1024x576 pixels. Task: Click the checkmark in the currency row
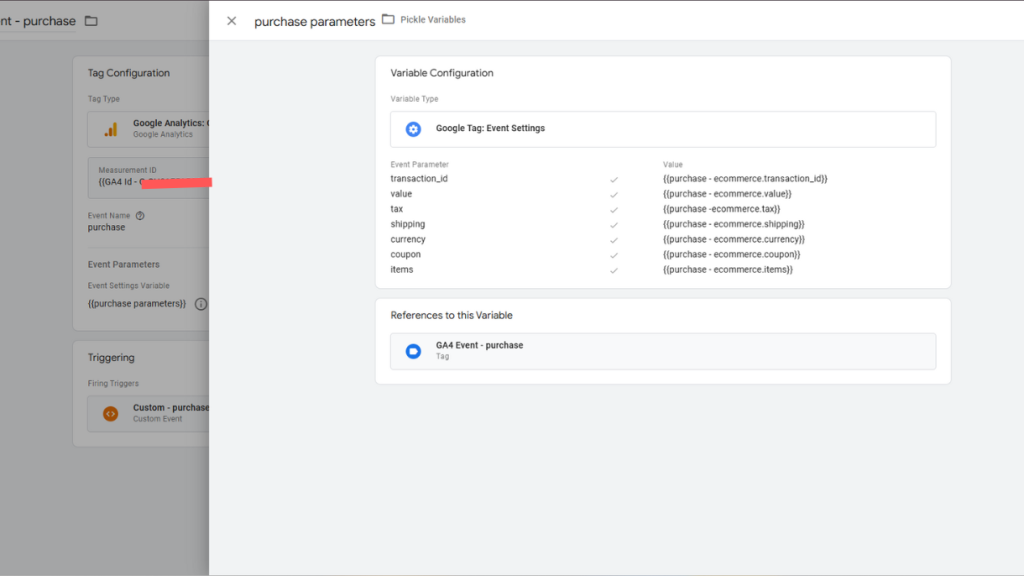pos(614,240)
